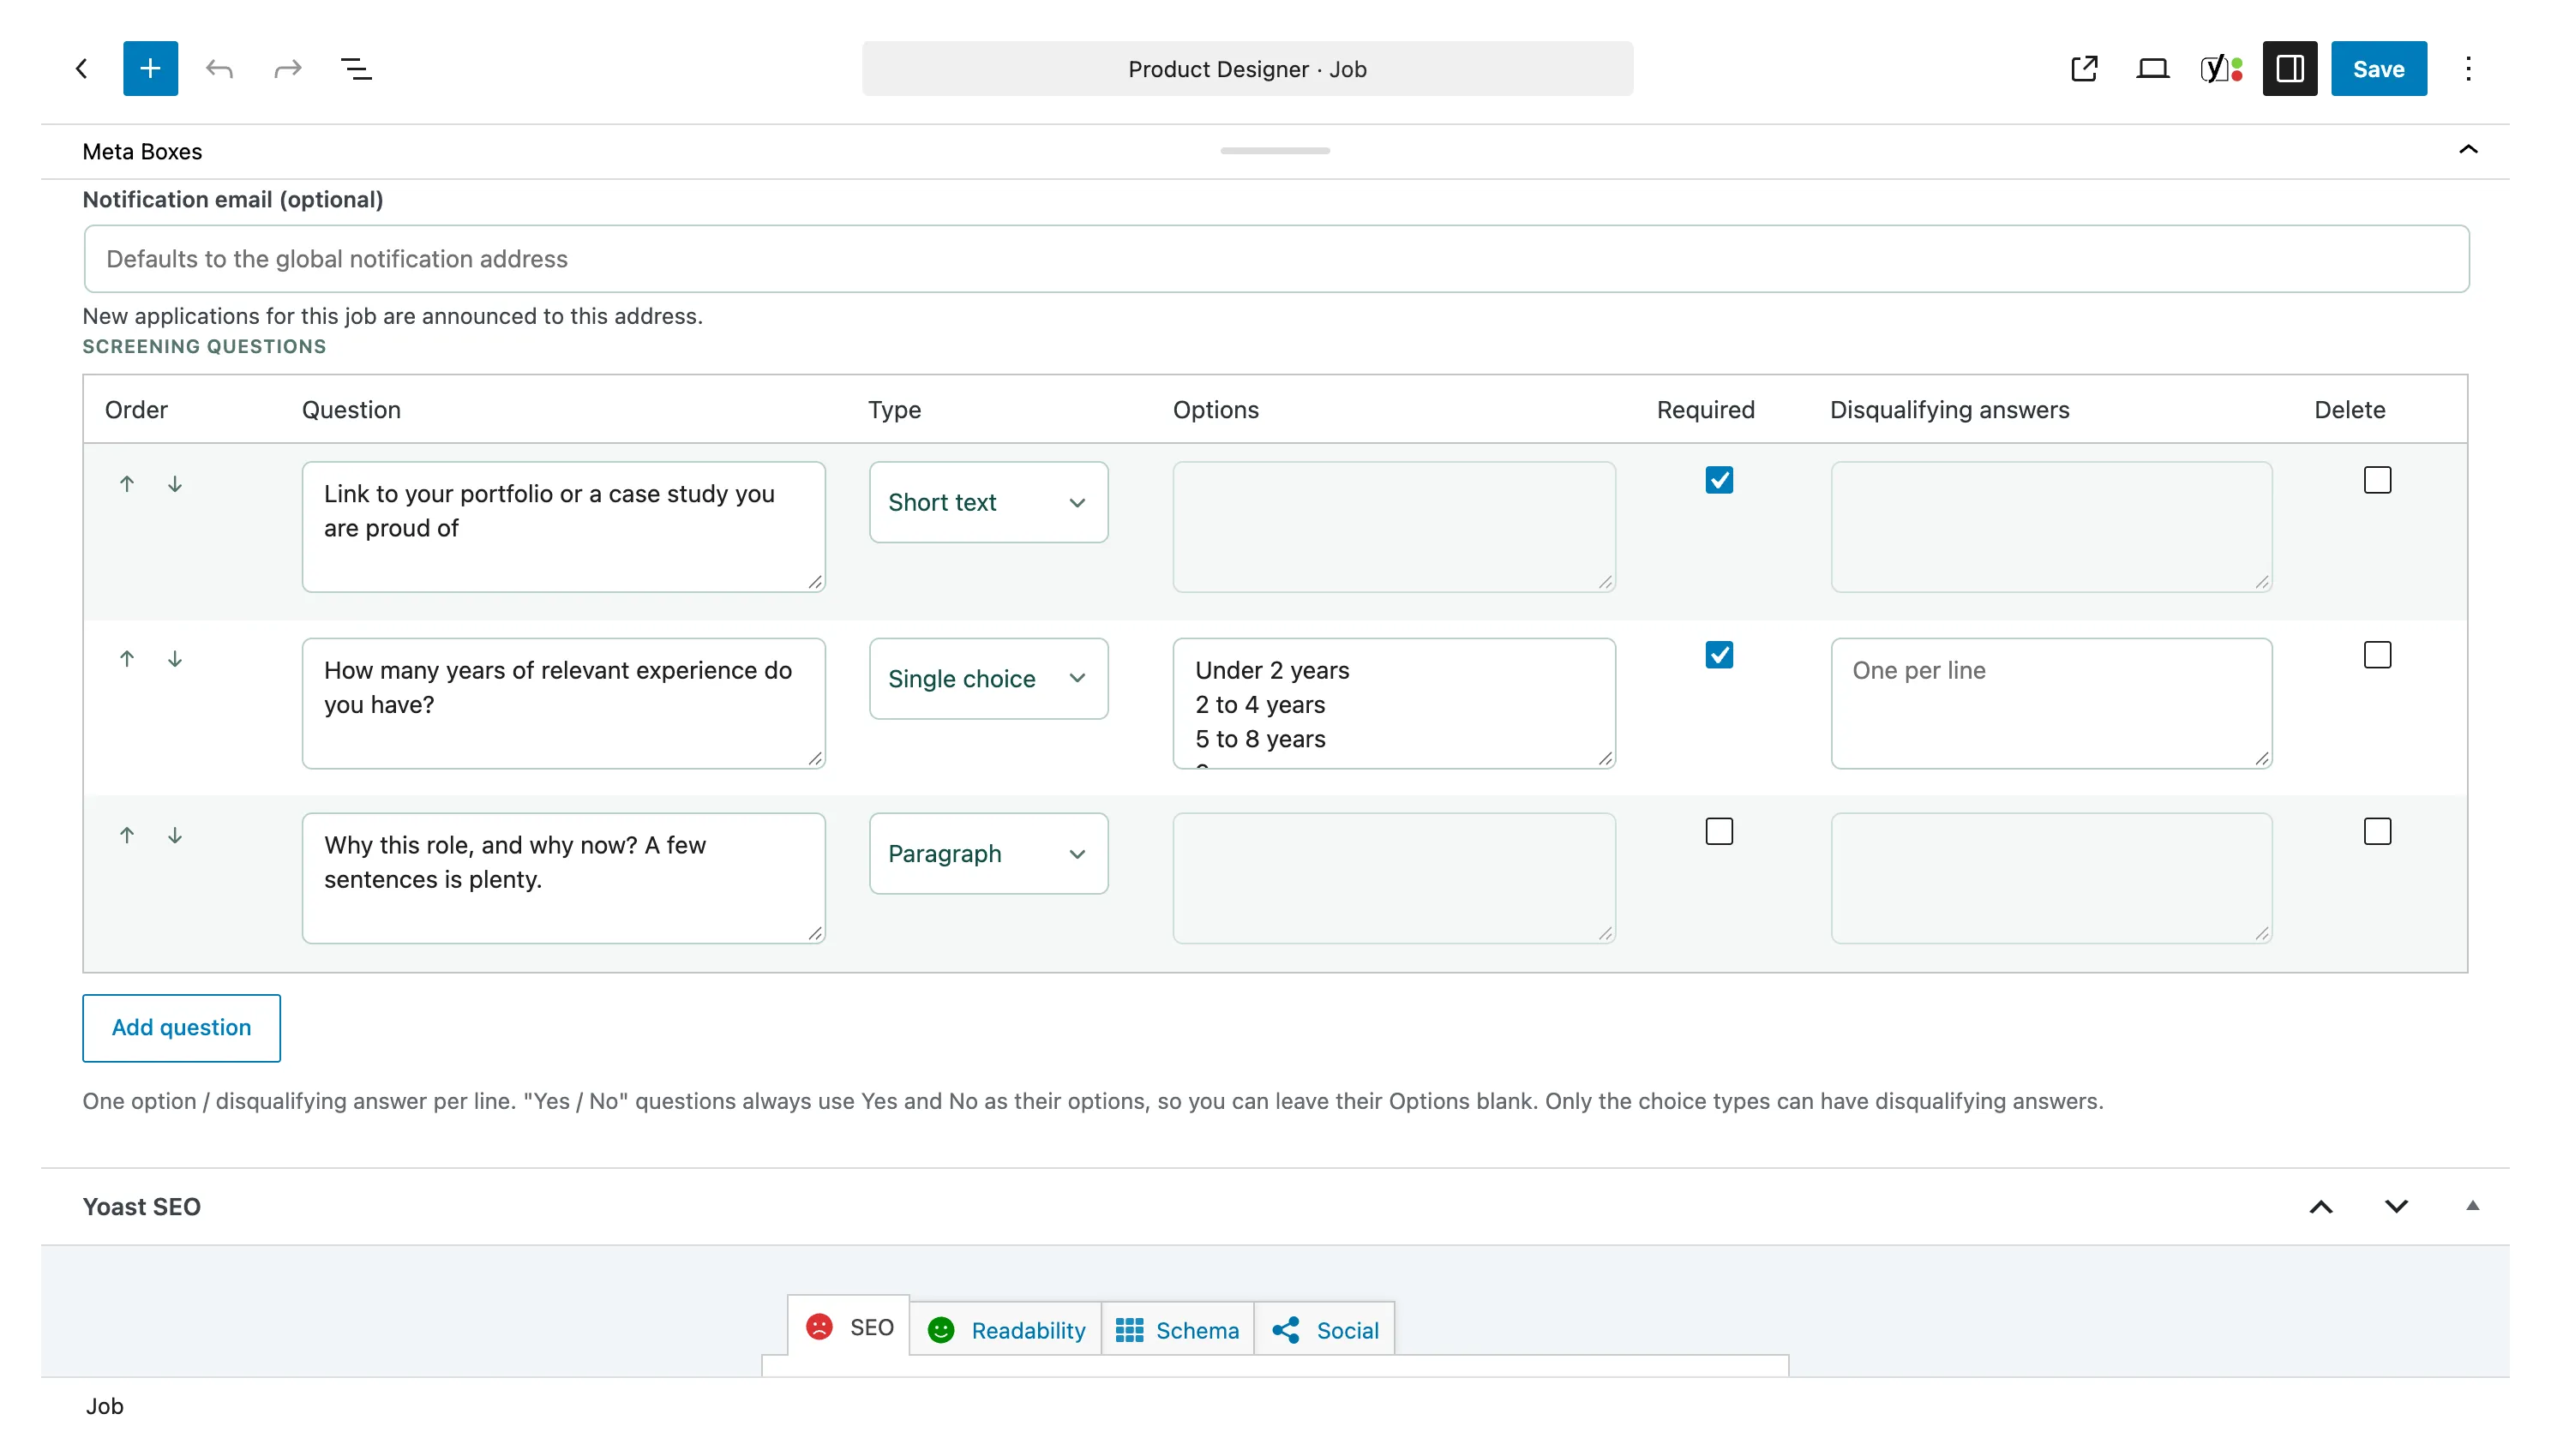Uncheck Required for the portfolio question
The width and height of the screenshot is (2551, 1456).
pyautogui.click(x=1719, y=480)
